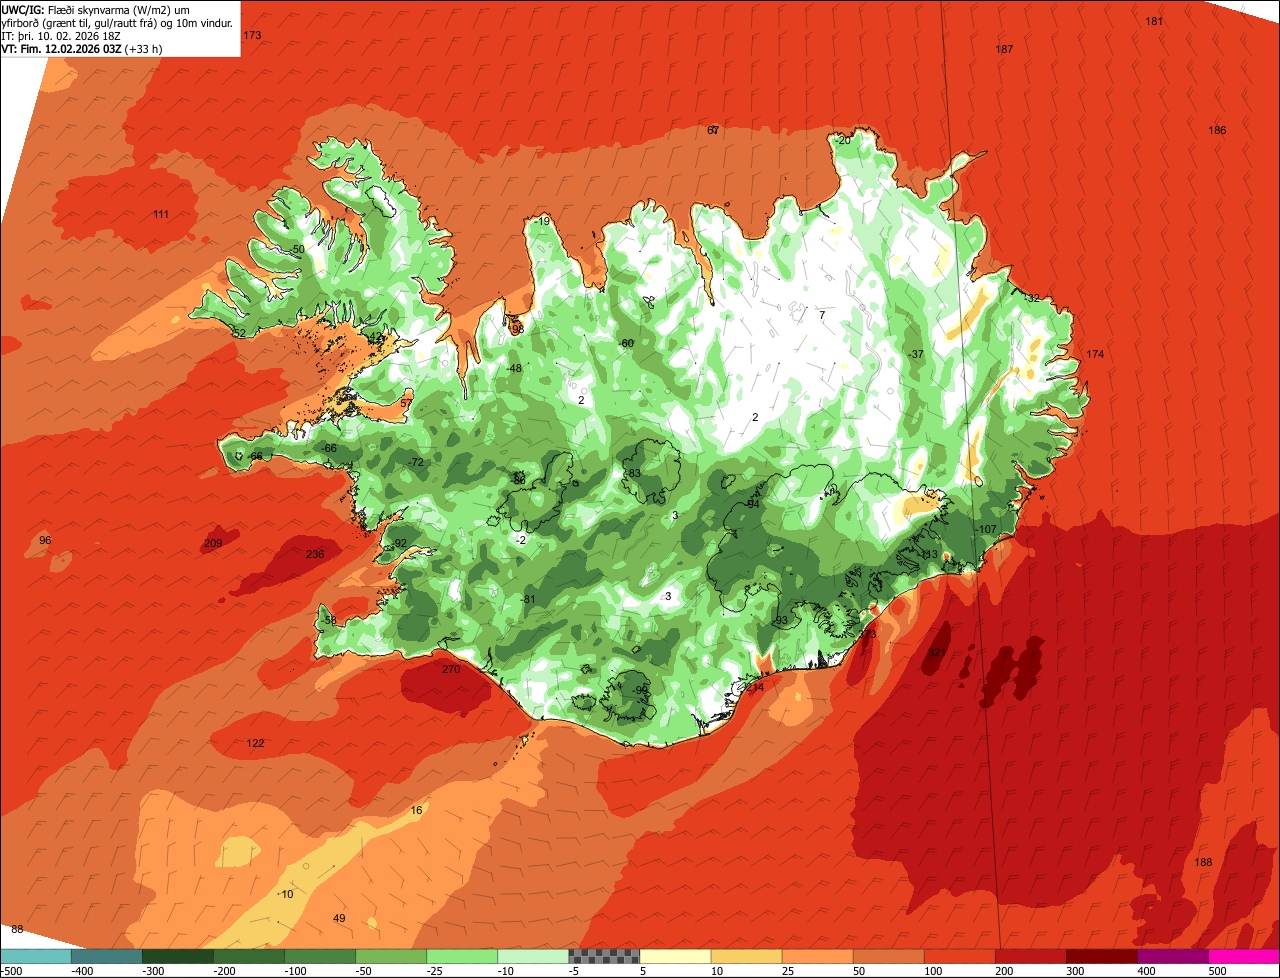Click the value 52 on the Westfjords coast
Screen dimensions: 1280x978
pos(239,333)
